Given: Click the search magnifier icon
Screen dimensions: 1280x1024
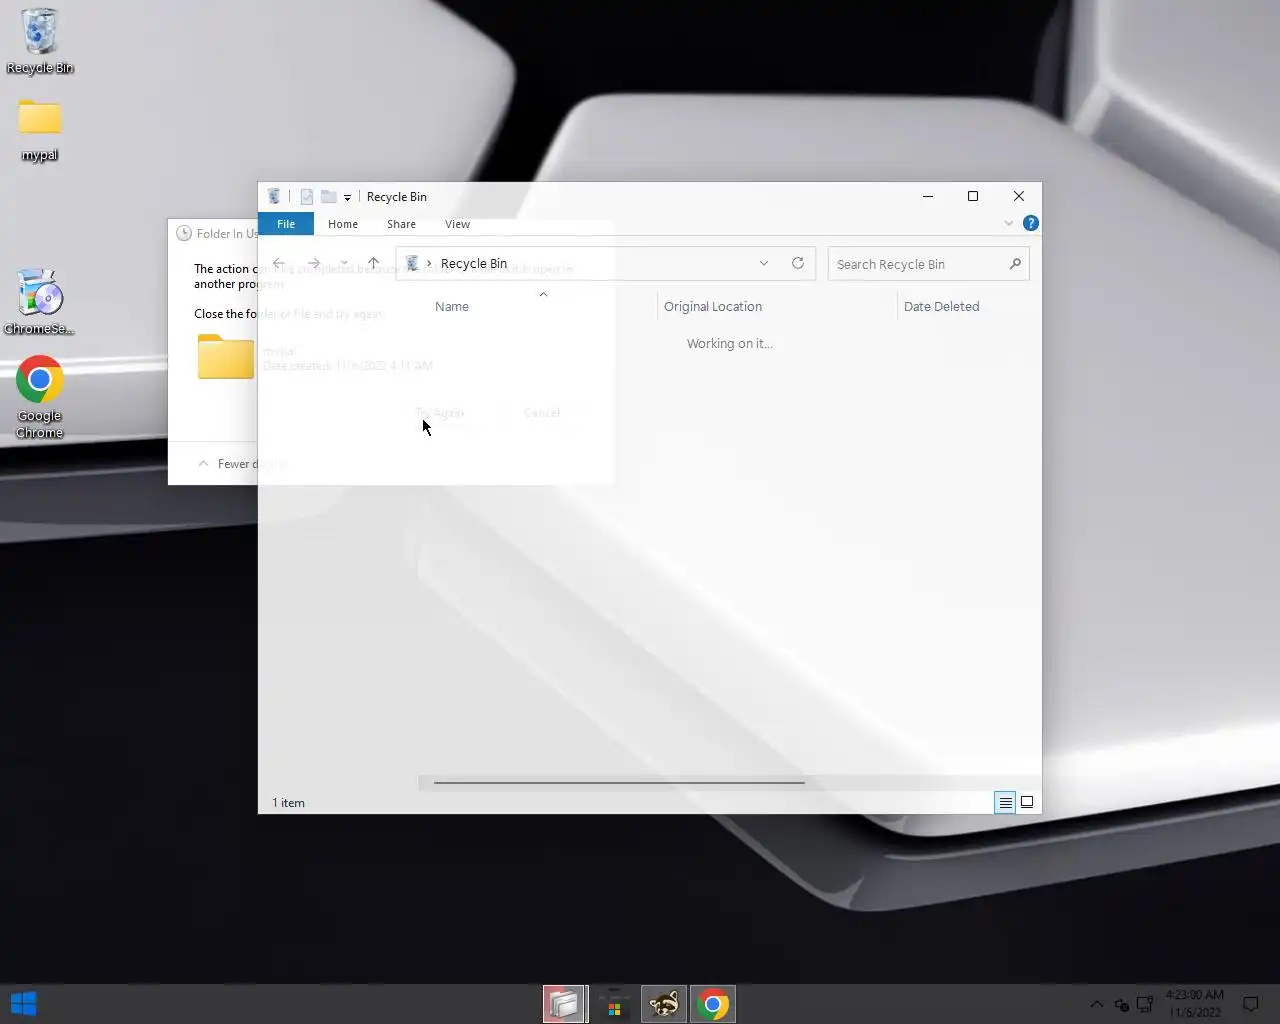Looking at the screenshot, I should point(1015,264).
